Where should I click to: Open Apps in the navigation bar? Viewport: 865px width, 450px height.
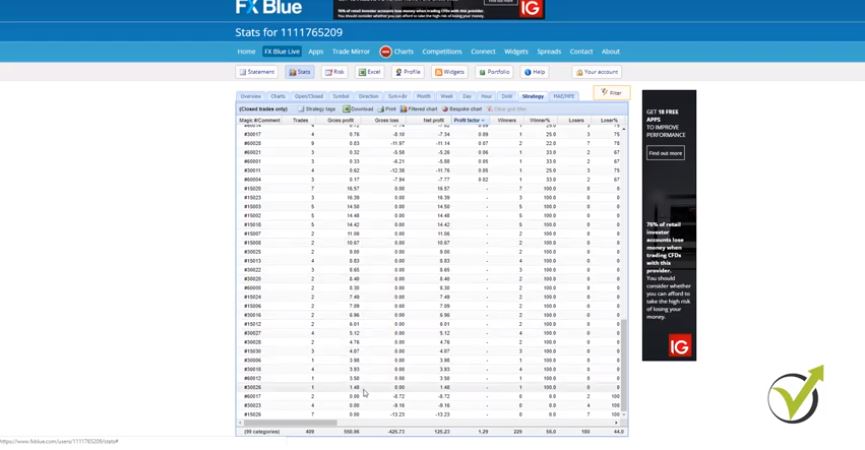point(316,52)
